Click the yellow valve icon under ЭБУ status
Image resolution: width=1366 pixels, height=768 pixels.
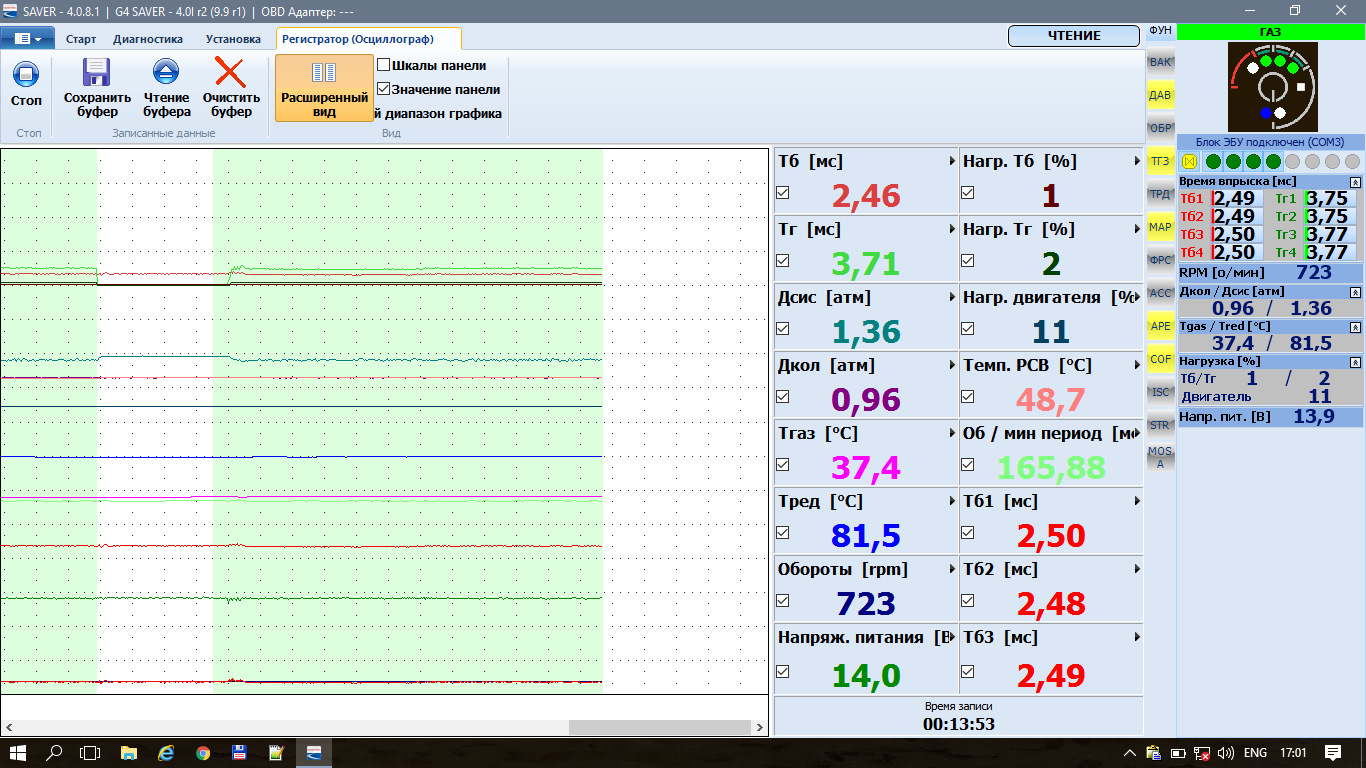[1190, 161]
